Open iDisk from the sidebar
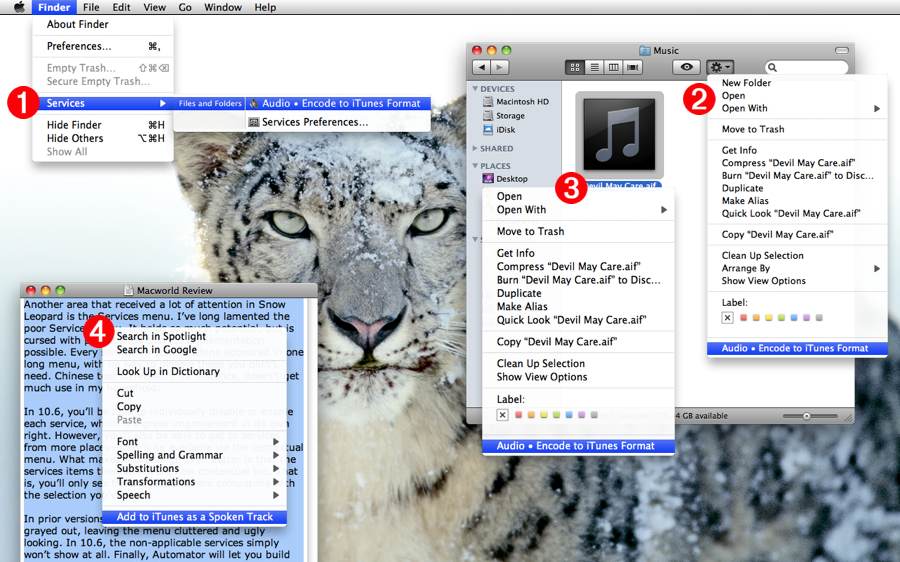 pos(507,130)
